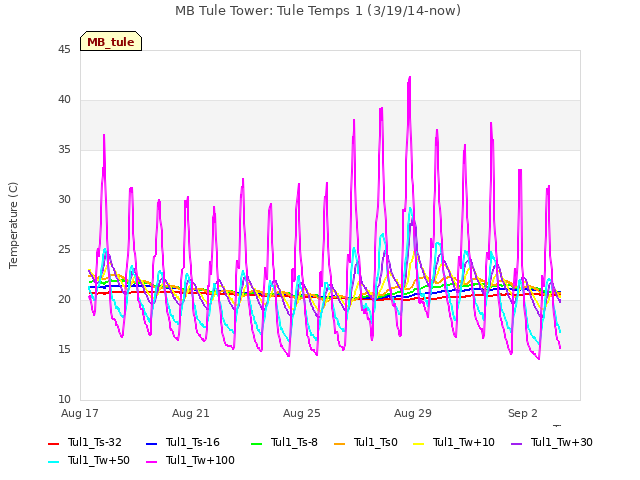Click the 45 y-axis tick label

[64, 50]
